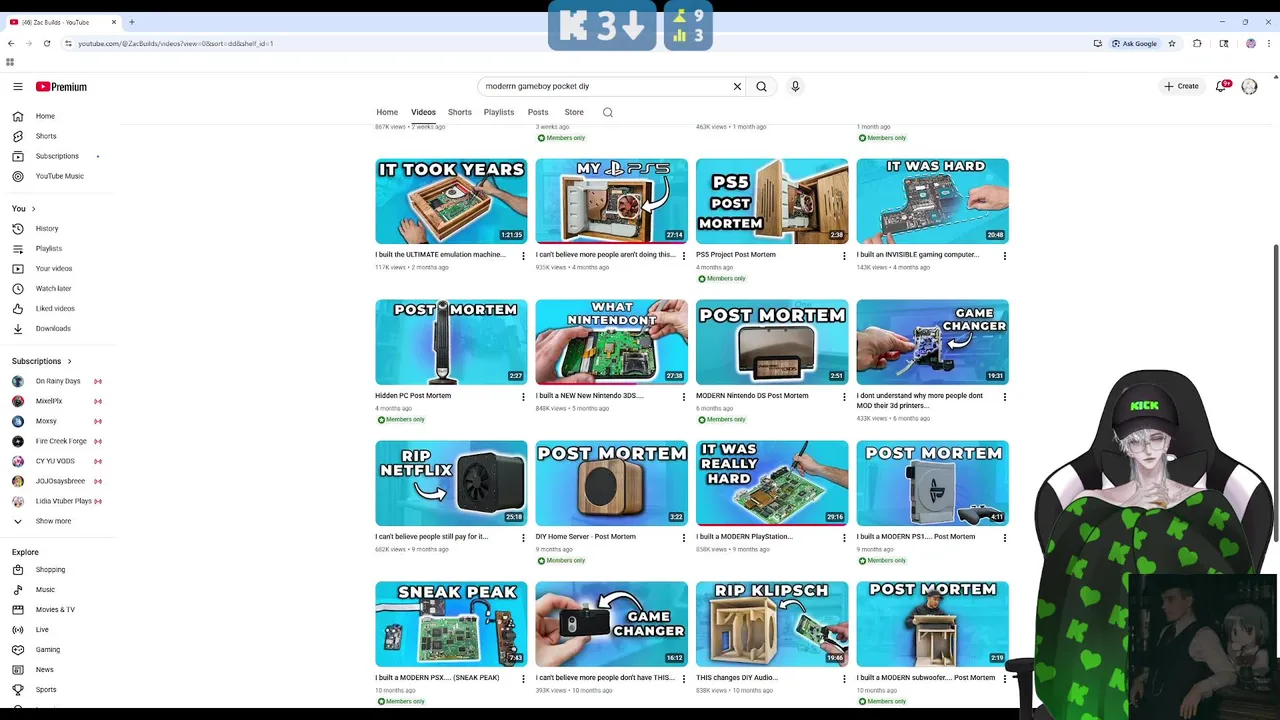The image size is (1280, 720).
Task: Open the account avatar menu
Action: (1249, 87)
